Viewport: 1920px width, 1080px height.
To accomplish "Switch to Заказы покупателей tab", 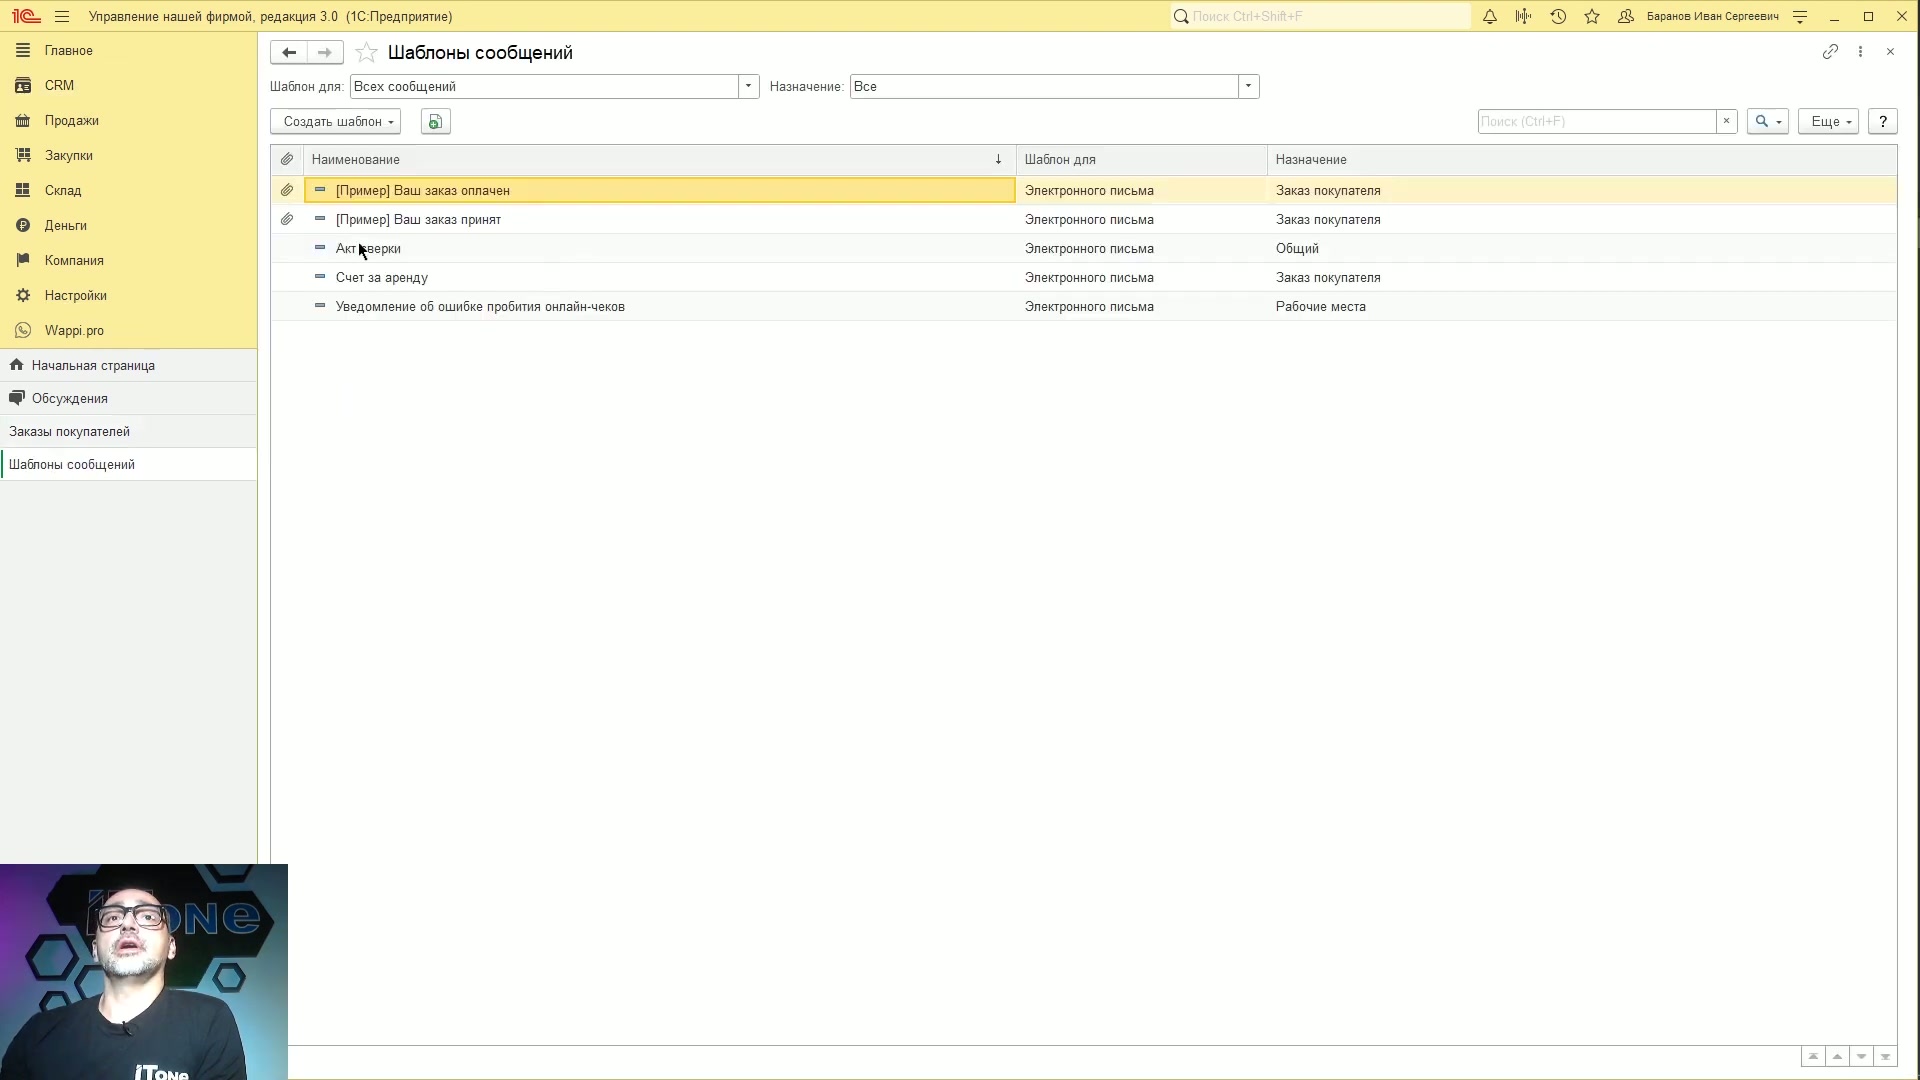I will 70,432.
